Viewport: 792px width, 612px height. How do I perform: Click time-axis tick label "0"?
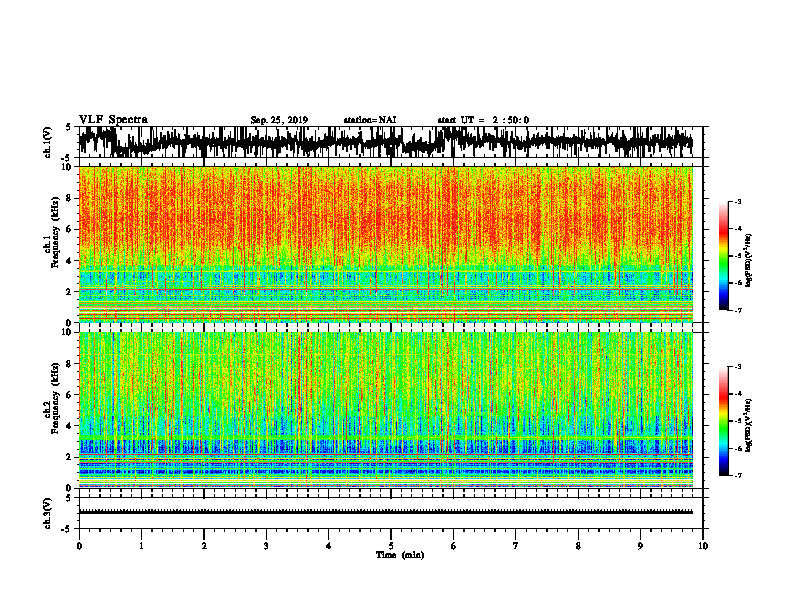[x=79, y=546]
